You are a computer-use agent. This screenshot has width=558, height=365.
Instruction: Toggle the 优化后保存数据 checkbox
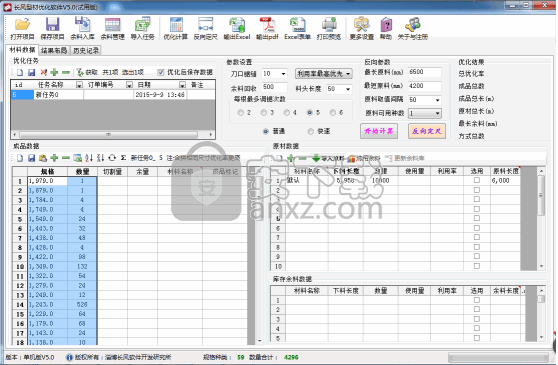click(161, 72)
